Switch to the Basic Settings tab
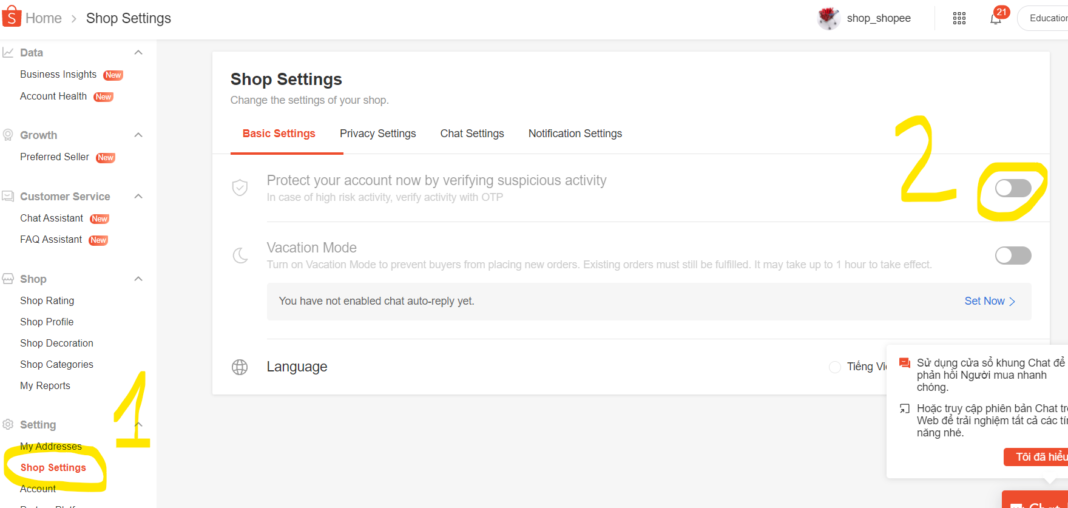The width and height of the screenshot is (1068, 508). pos(279,133)
